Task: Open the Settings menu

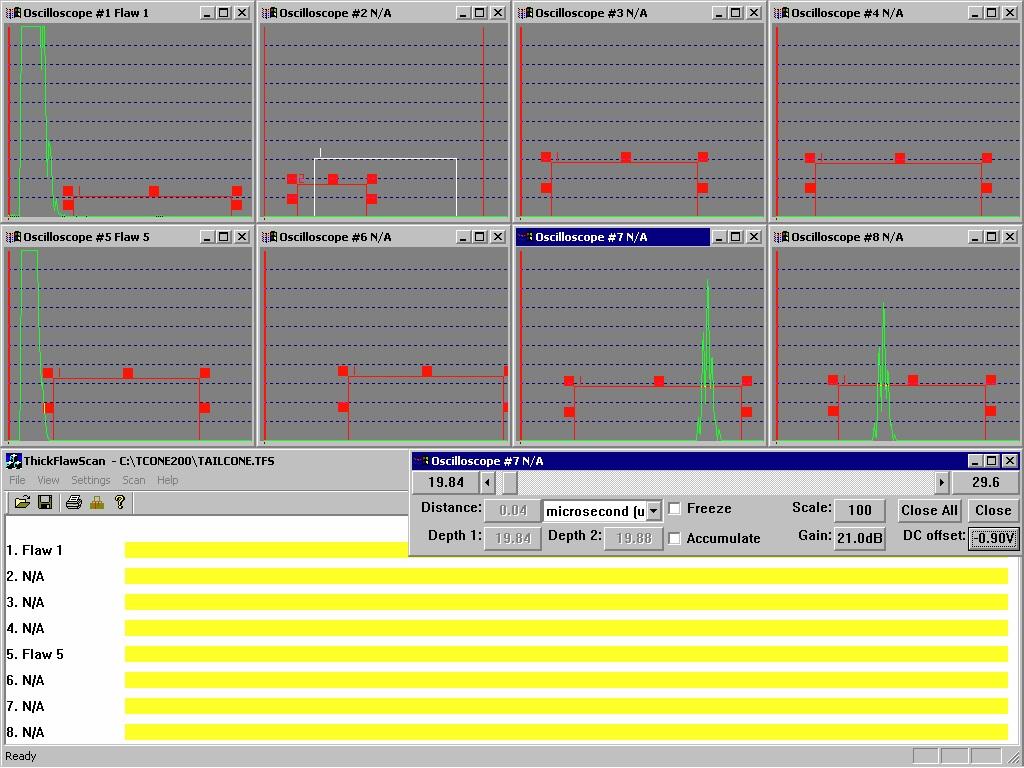Action: (90, 480)
